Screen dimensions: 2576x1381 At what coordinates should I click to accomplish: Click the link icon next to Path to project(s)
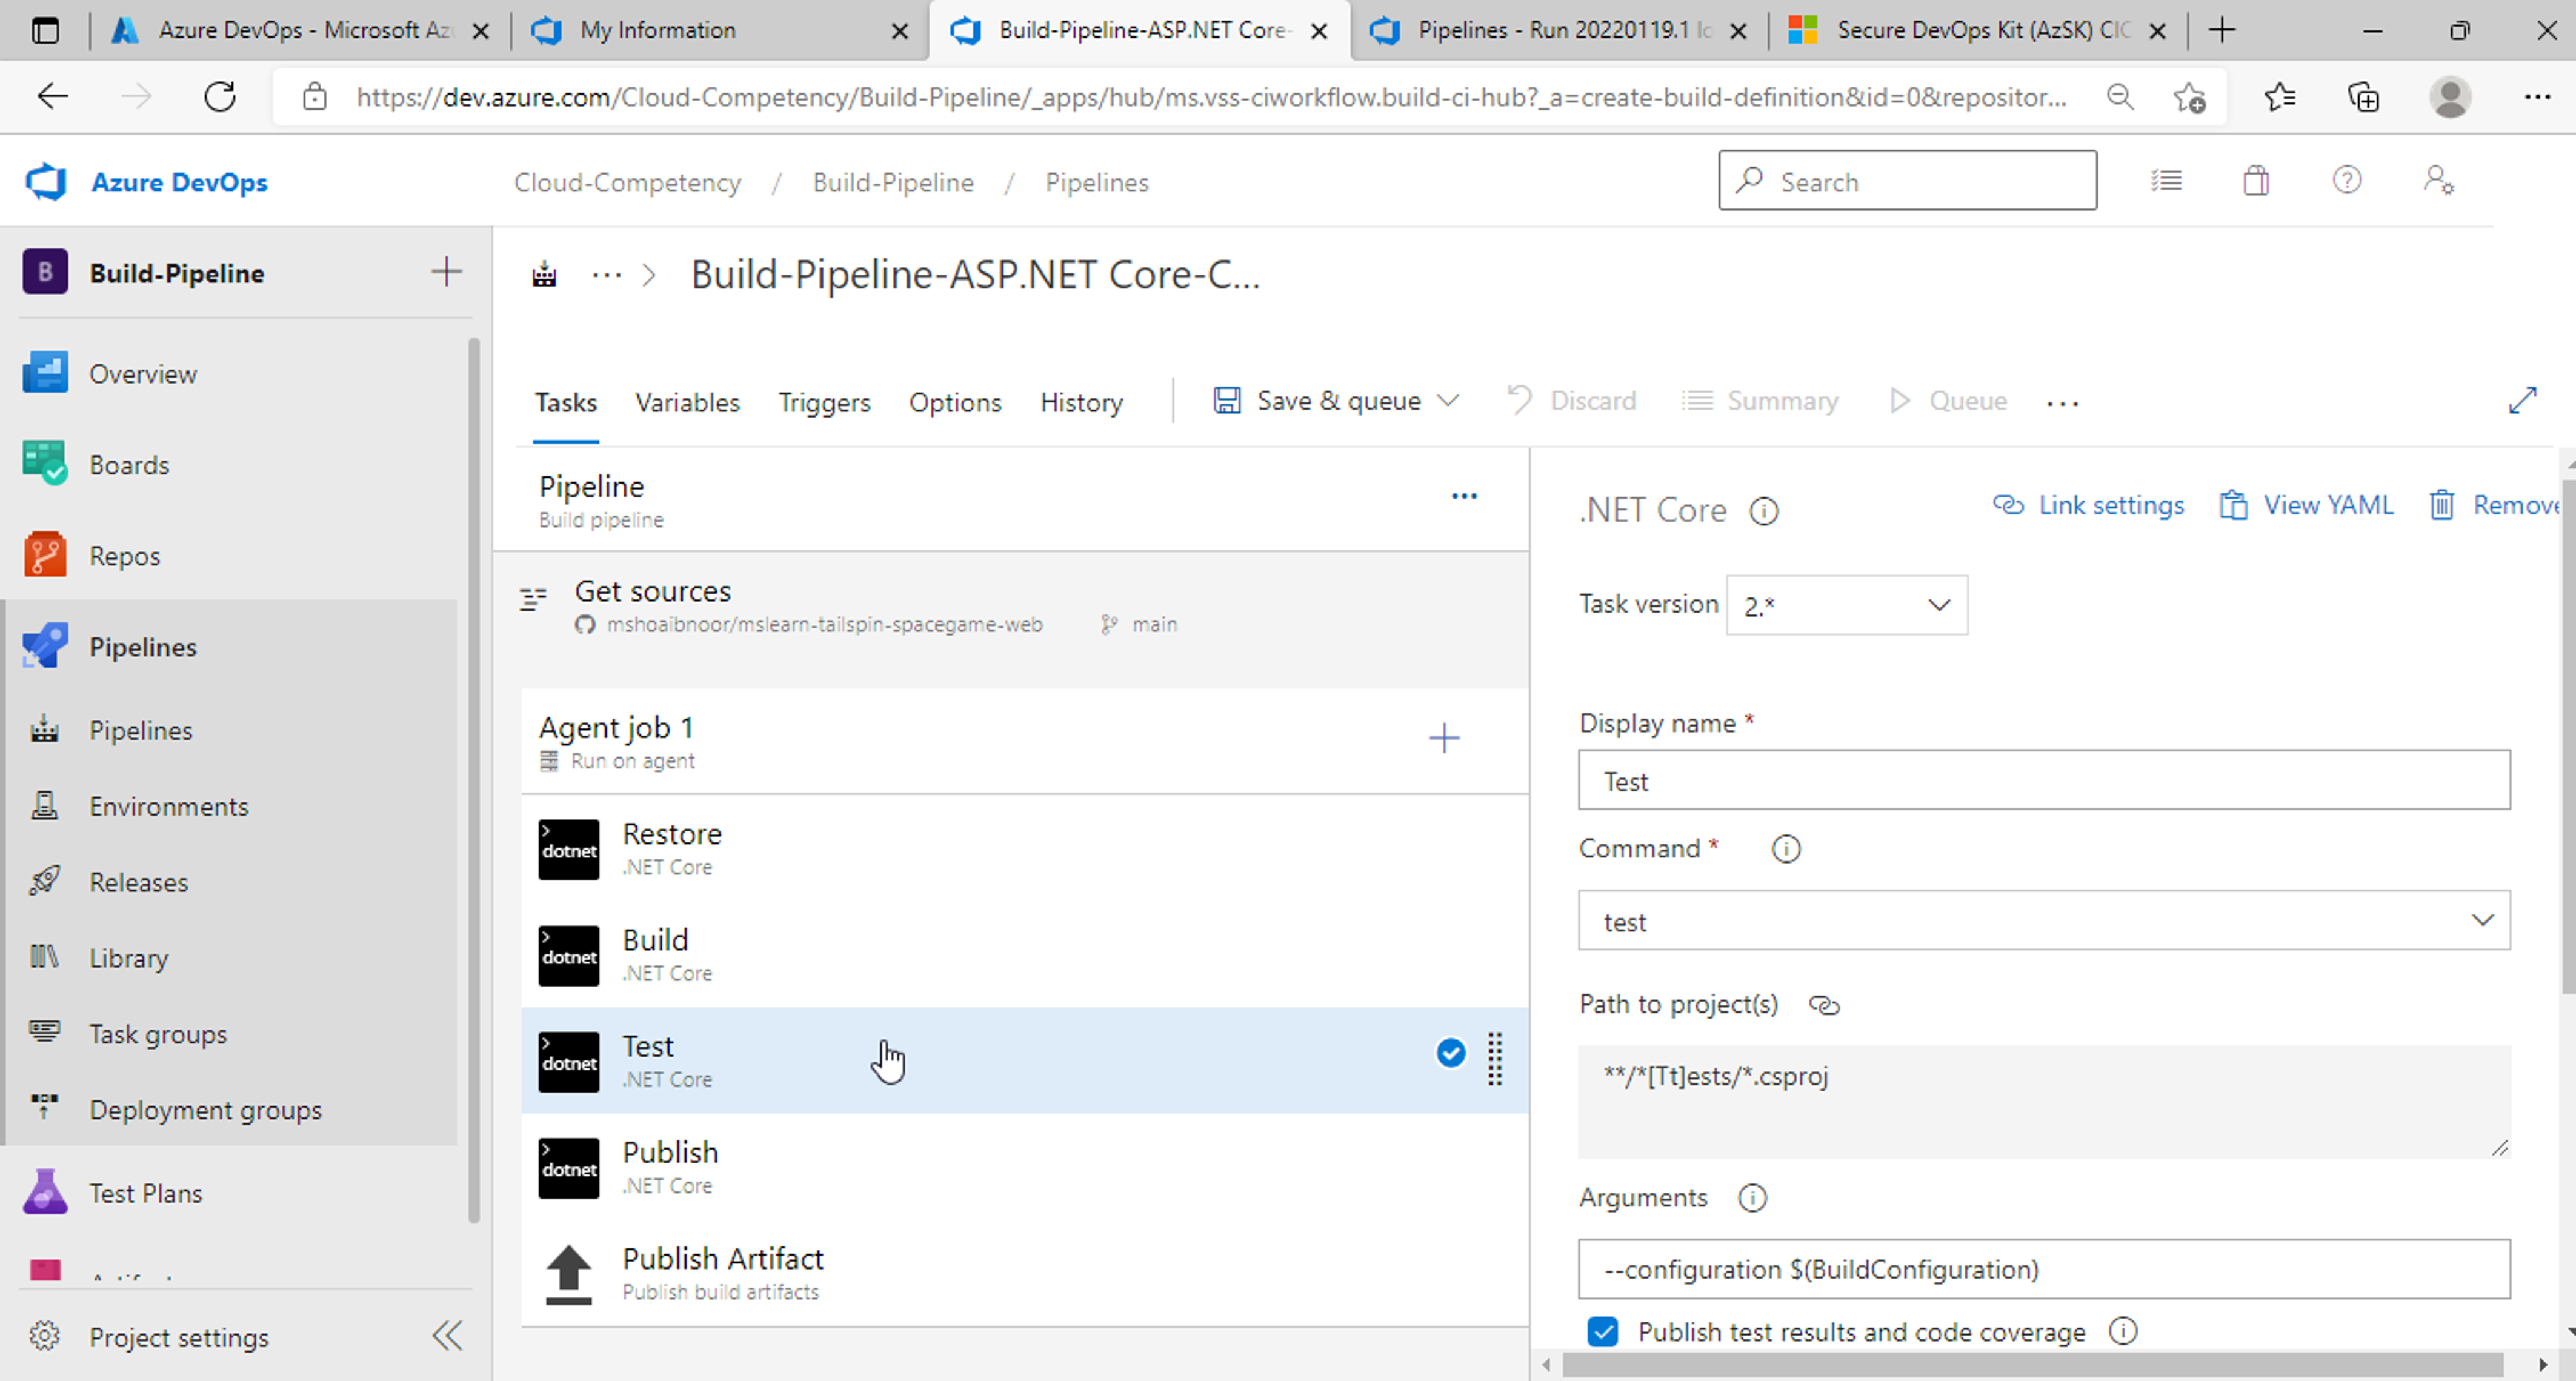(1825, 1005)
